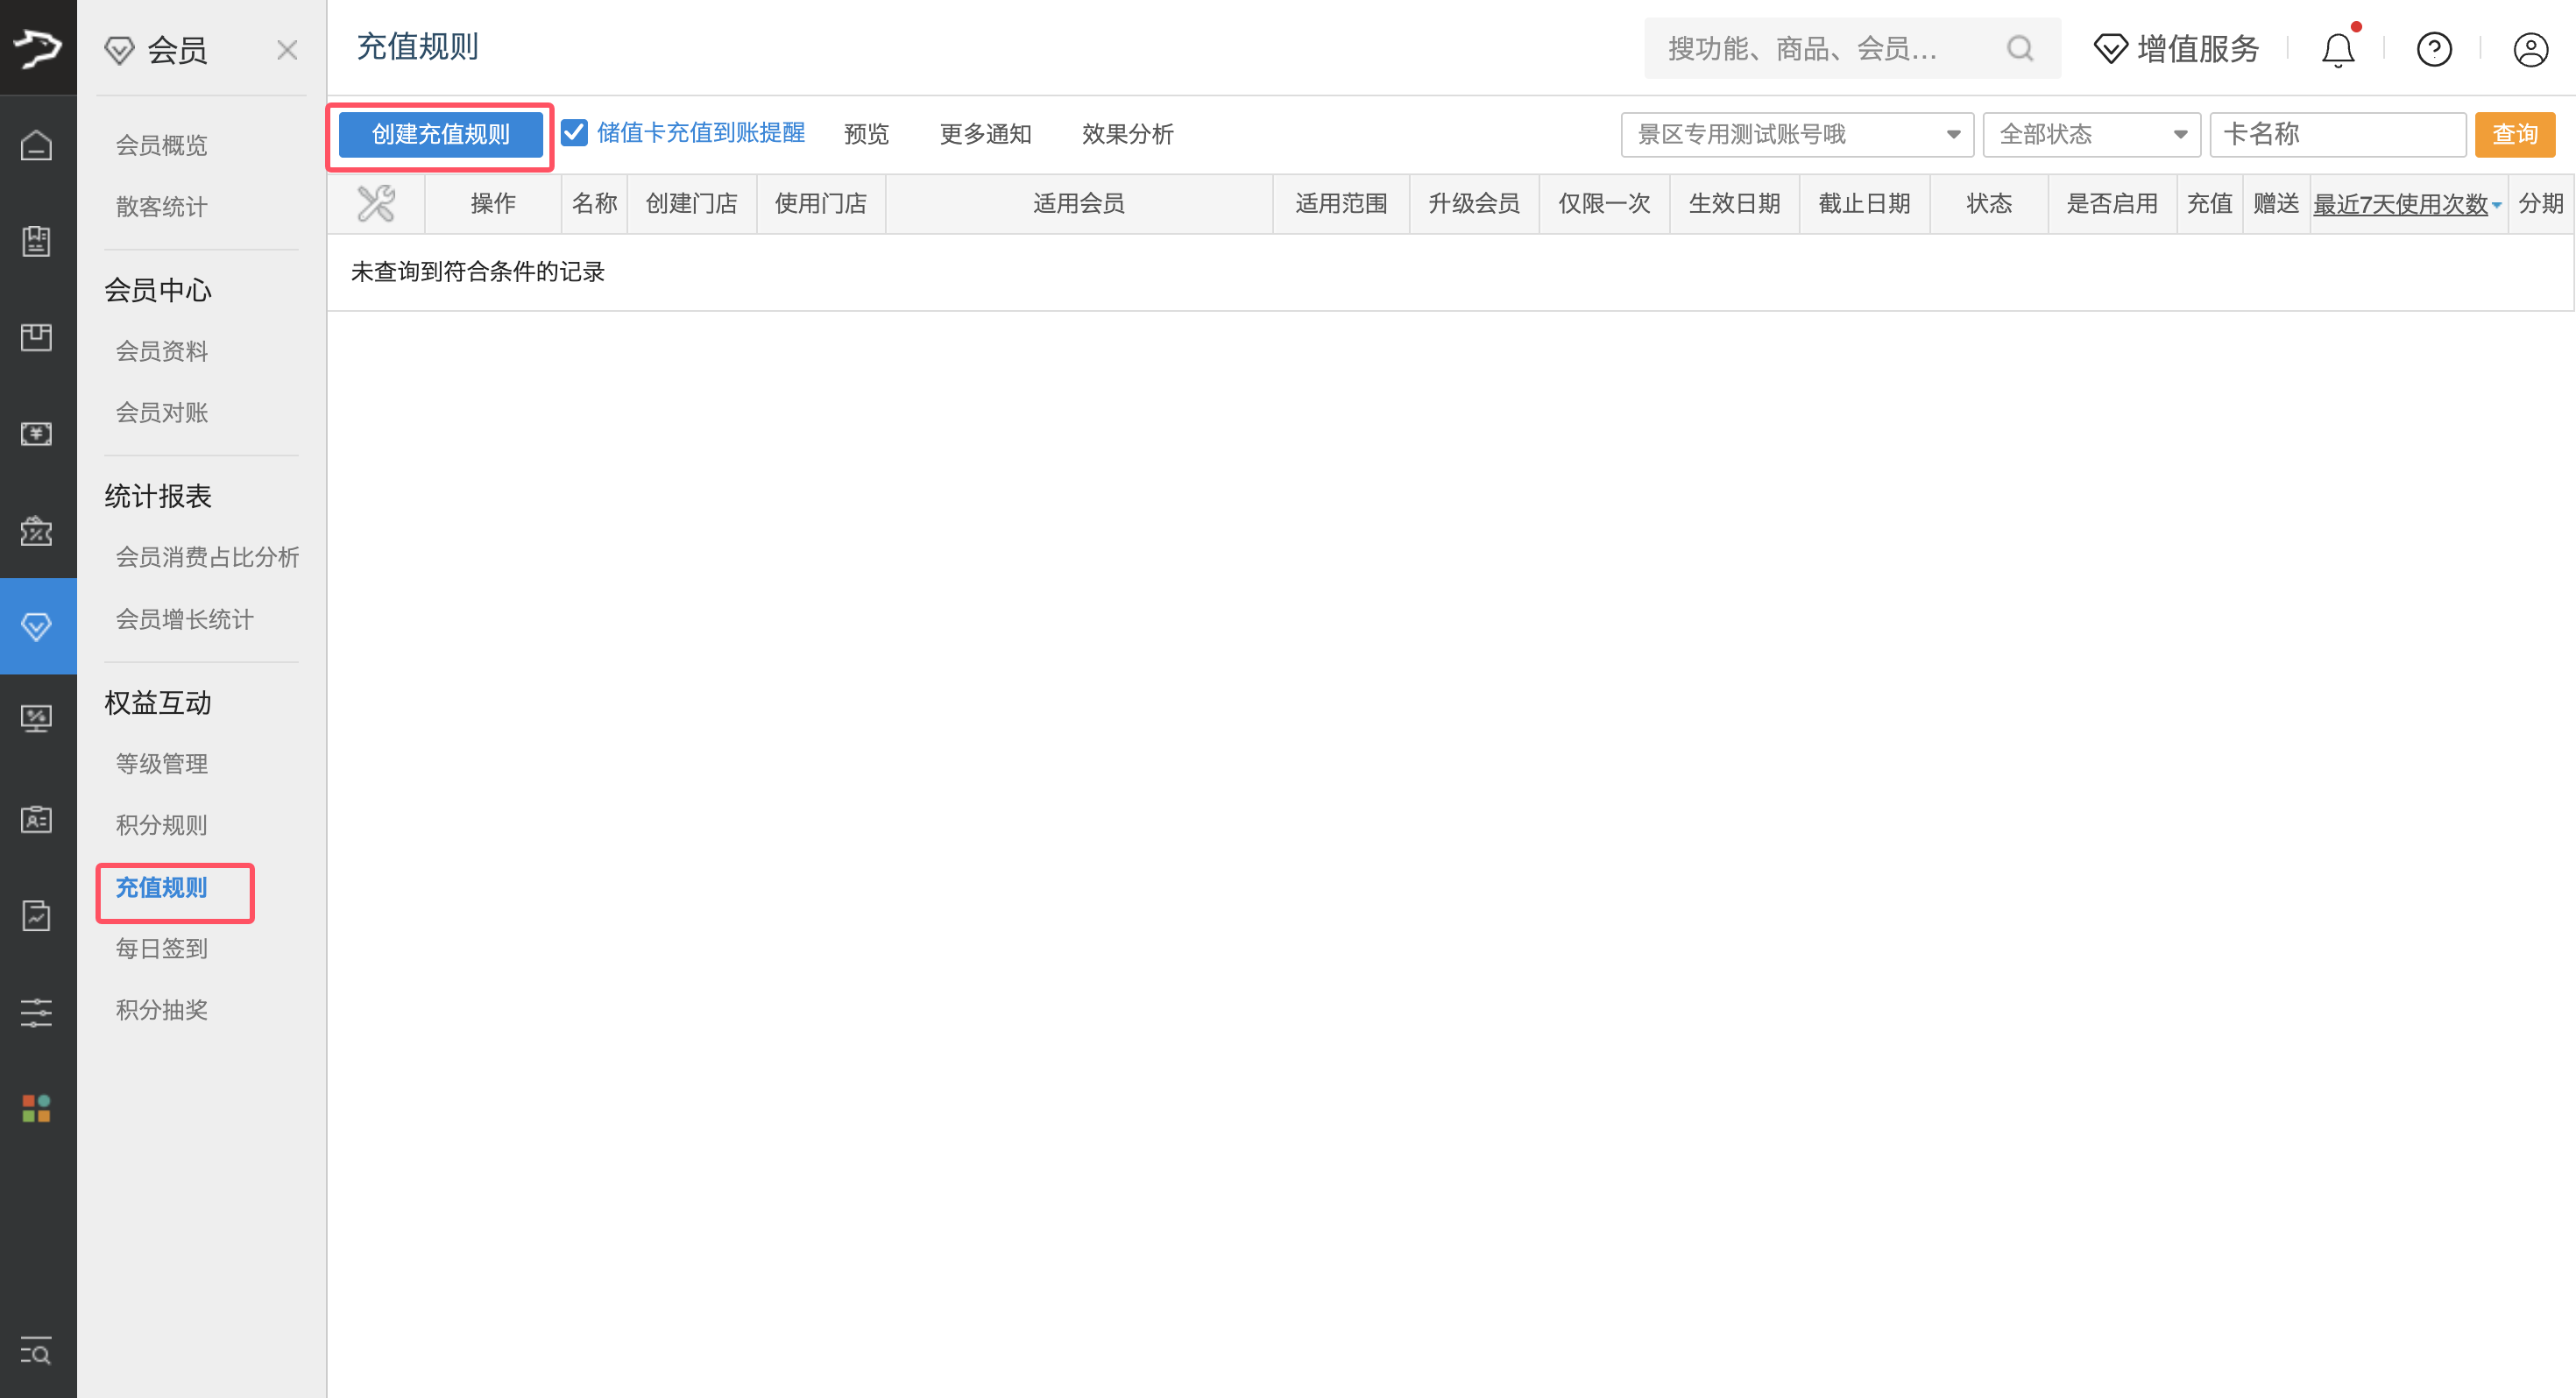The image size is (2576, 1398).
Task: Focus the 卡名称 input field
Action: (2337, 134)
